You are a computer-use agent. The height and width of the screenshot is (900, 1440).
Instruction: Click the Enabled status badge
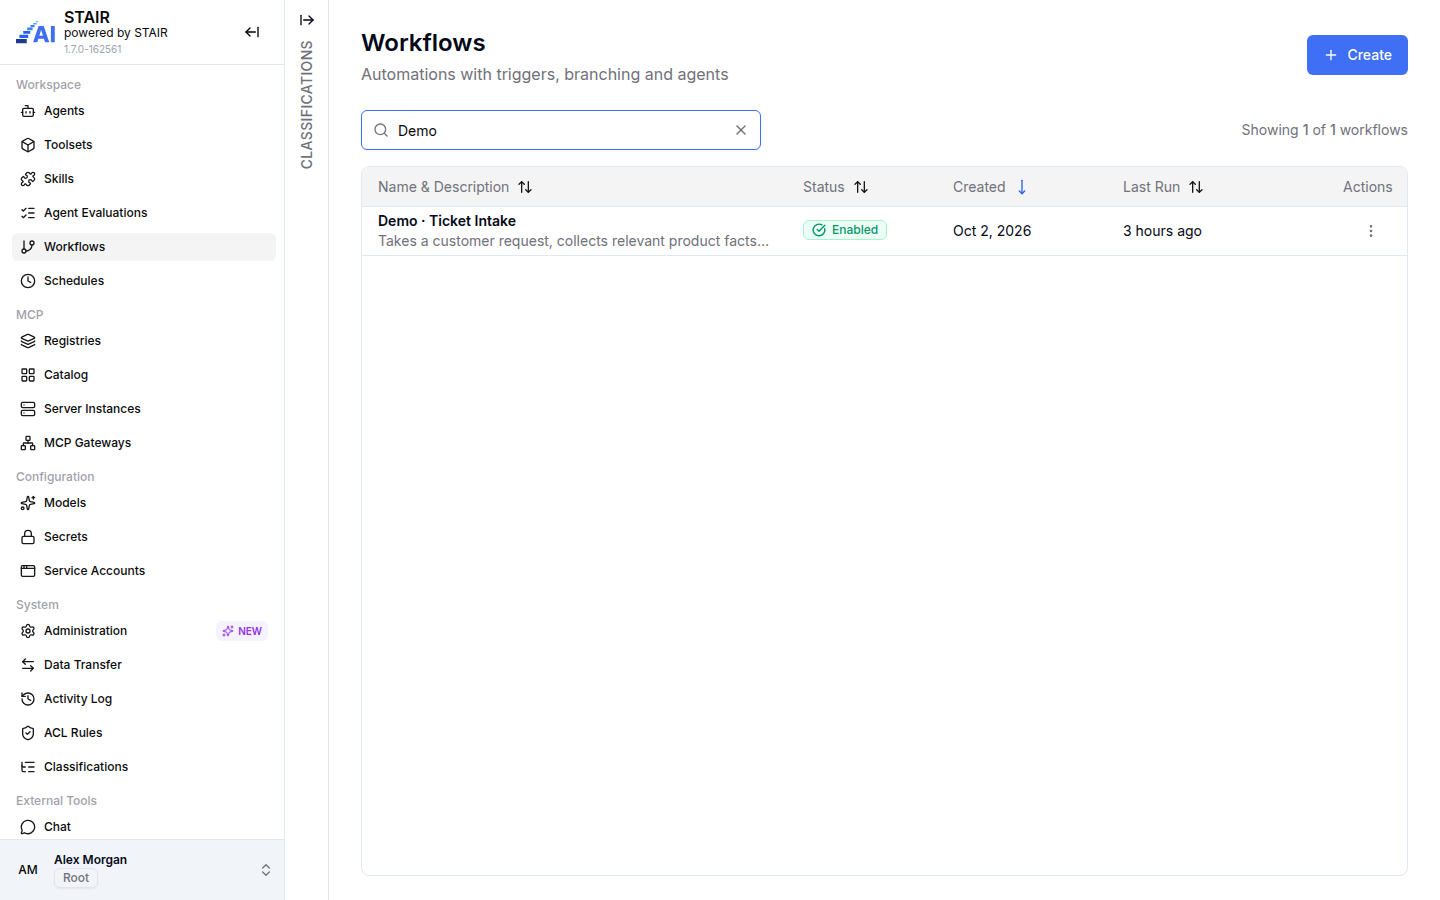point(845,230)
